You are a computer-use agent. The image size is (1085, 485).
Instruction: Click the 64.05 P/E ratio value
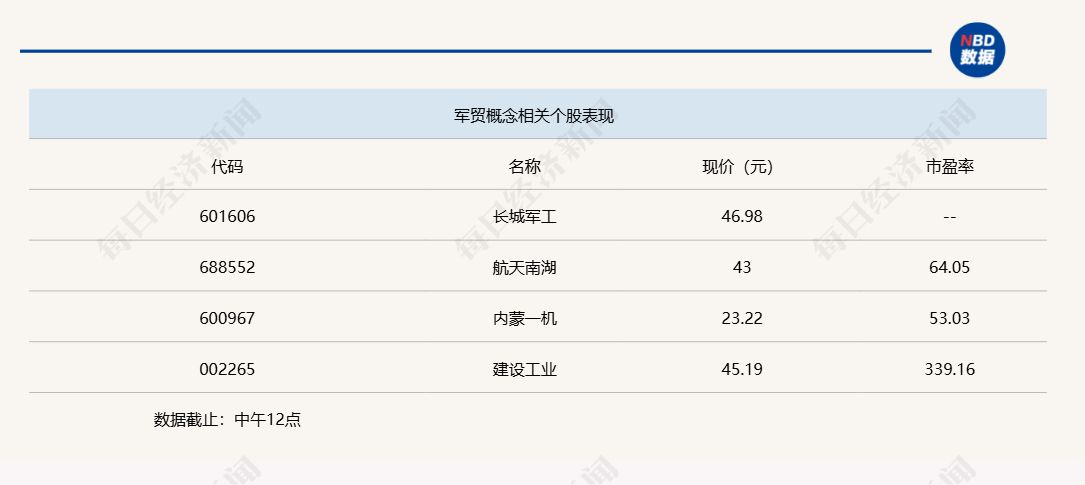[949, 267]
